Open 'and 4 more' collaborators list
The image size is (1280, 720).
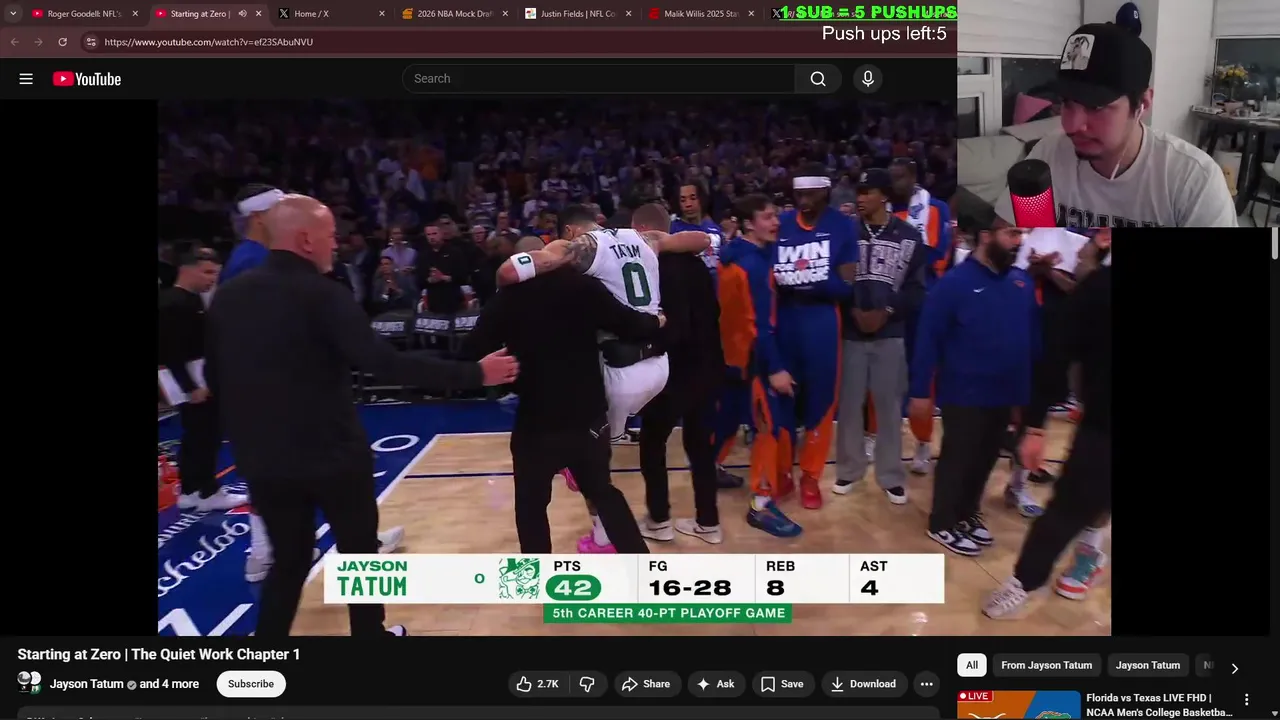[x=169, y=684]
